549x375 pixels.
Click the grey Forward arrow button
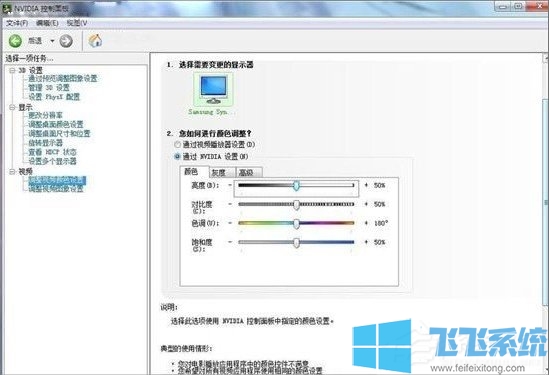click(66, 41)
